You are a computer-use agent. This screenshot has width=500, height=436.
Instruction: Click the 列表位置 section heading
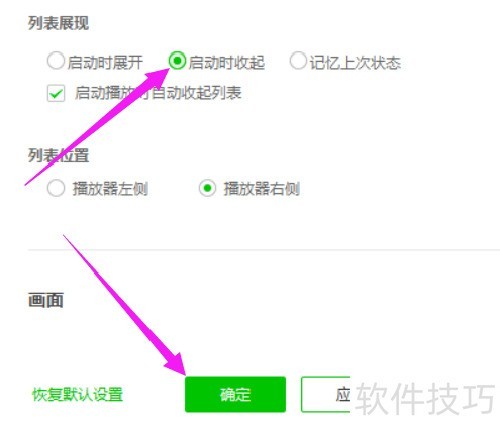coord(58,155)
